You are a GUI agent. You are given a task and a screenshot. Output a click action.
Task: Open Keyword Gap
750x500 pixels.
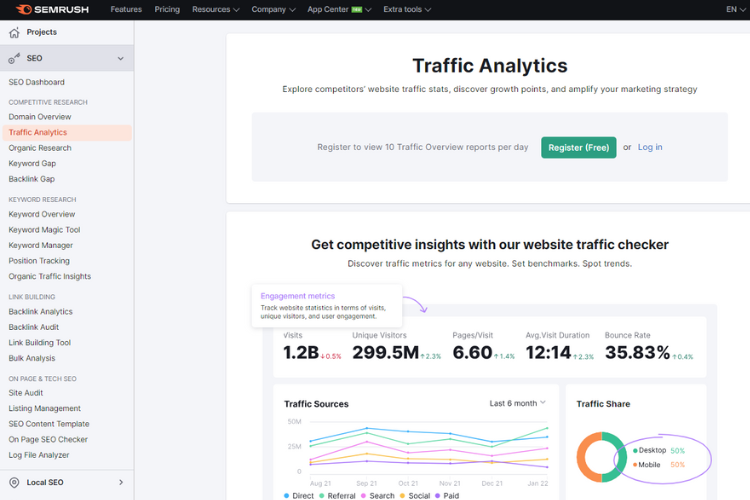click(x=32, y=163)
